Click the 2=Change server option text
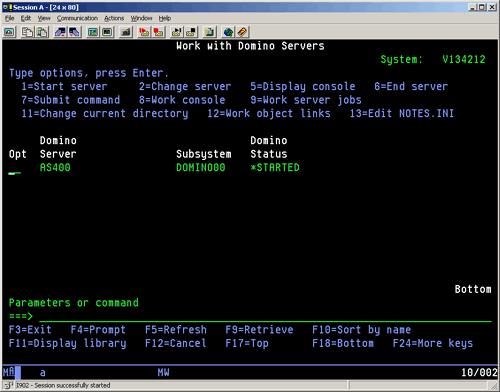Image resolution: width=500 pixels, height=392 pixels. coord(185,87)
